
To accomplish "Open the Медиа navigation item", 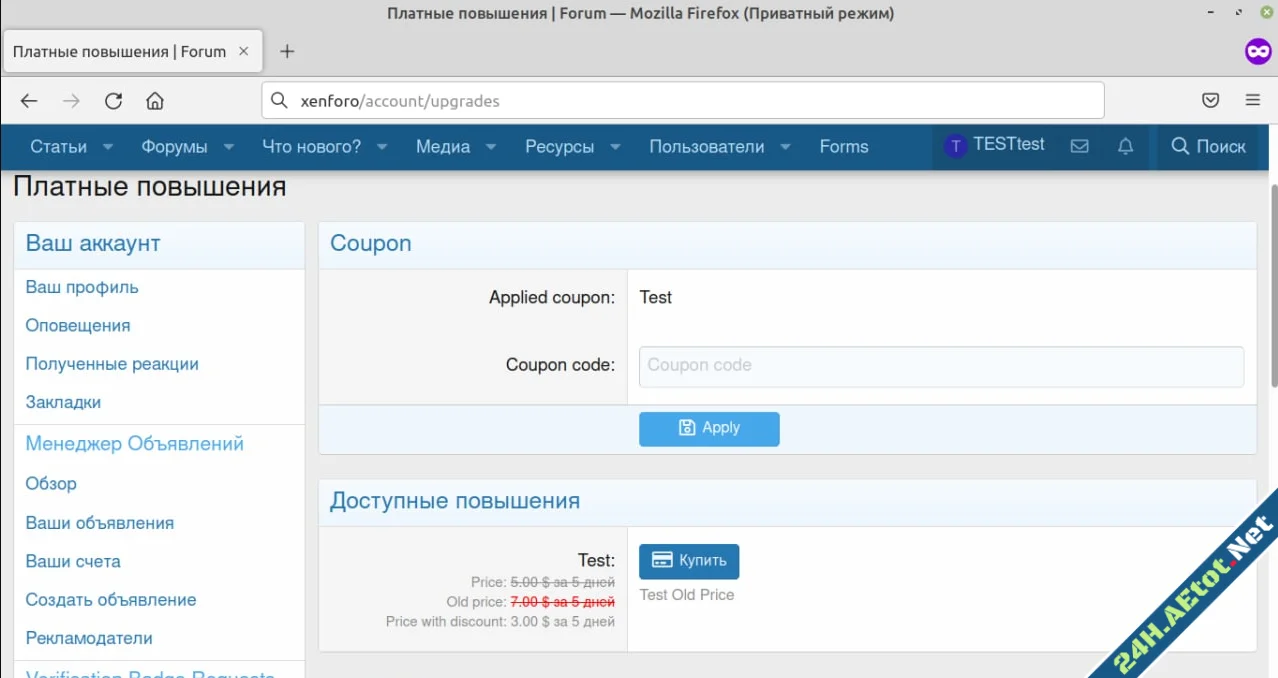I will pyautogui.click(x=442, y=147).
